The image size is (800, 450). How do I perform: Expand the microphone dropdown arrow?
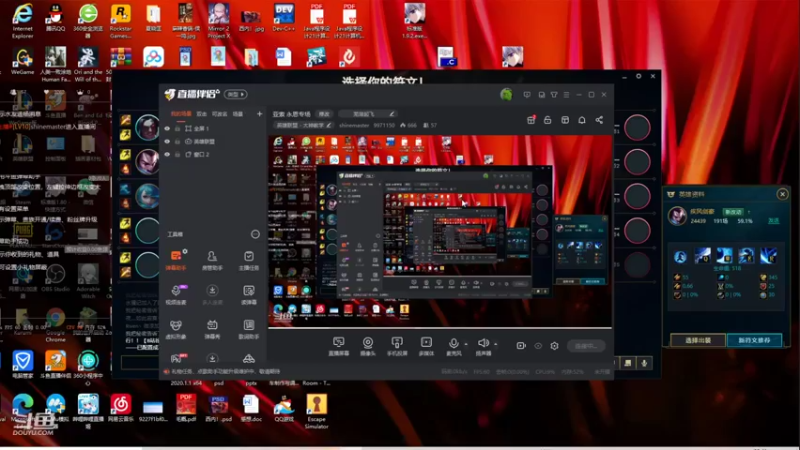(x=466, y=344)
